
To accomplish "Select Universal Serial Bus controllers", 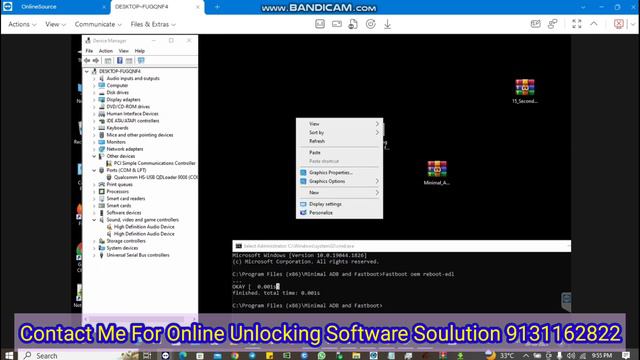I will point(138,255).
